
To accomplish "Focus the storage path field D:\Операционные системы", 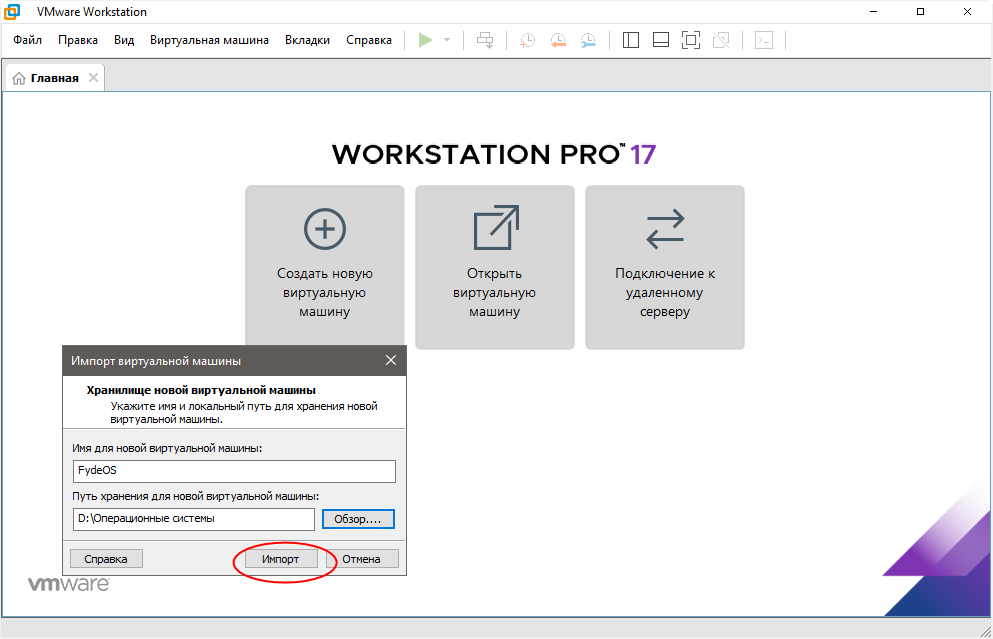I will (x=194, y=519).
